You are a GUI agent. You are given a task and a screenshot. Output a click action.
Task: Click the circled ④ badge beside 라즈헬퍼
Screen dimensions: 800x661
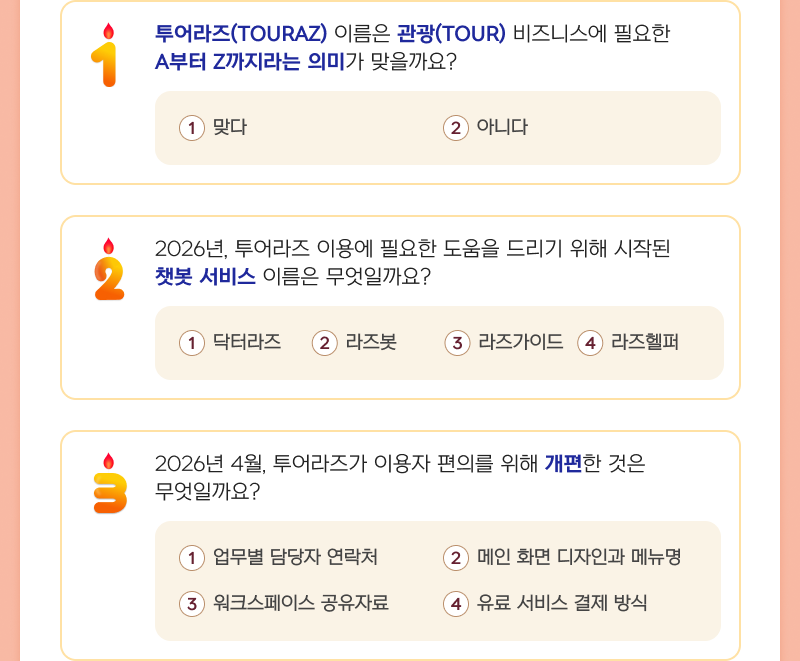point(589,343)
